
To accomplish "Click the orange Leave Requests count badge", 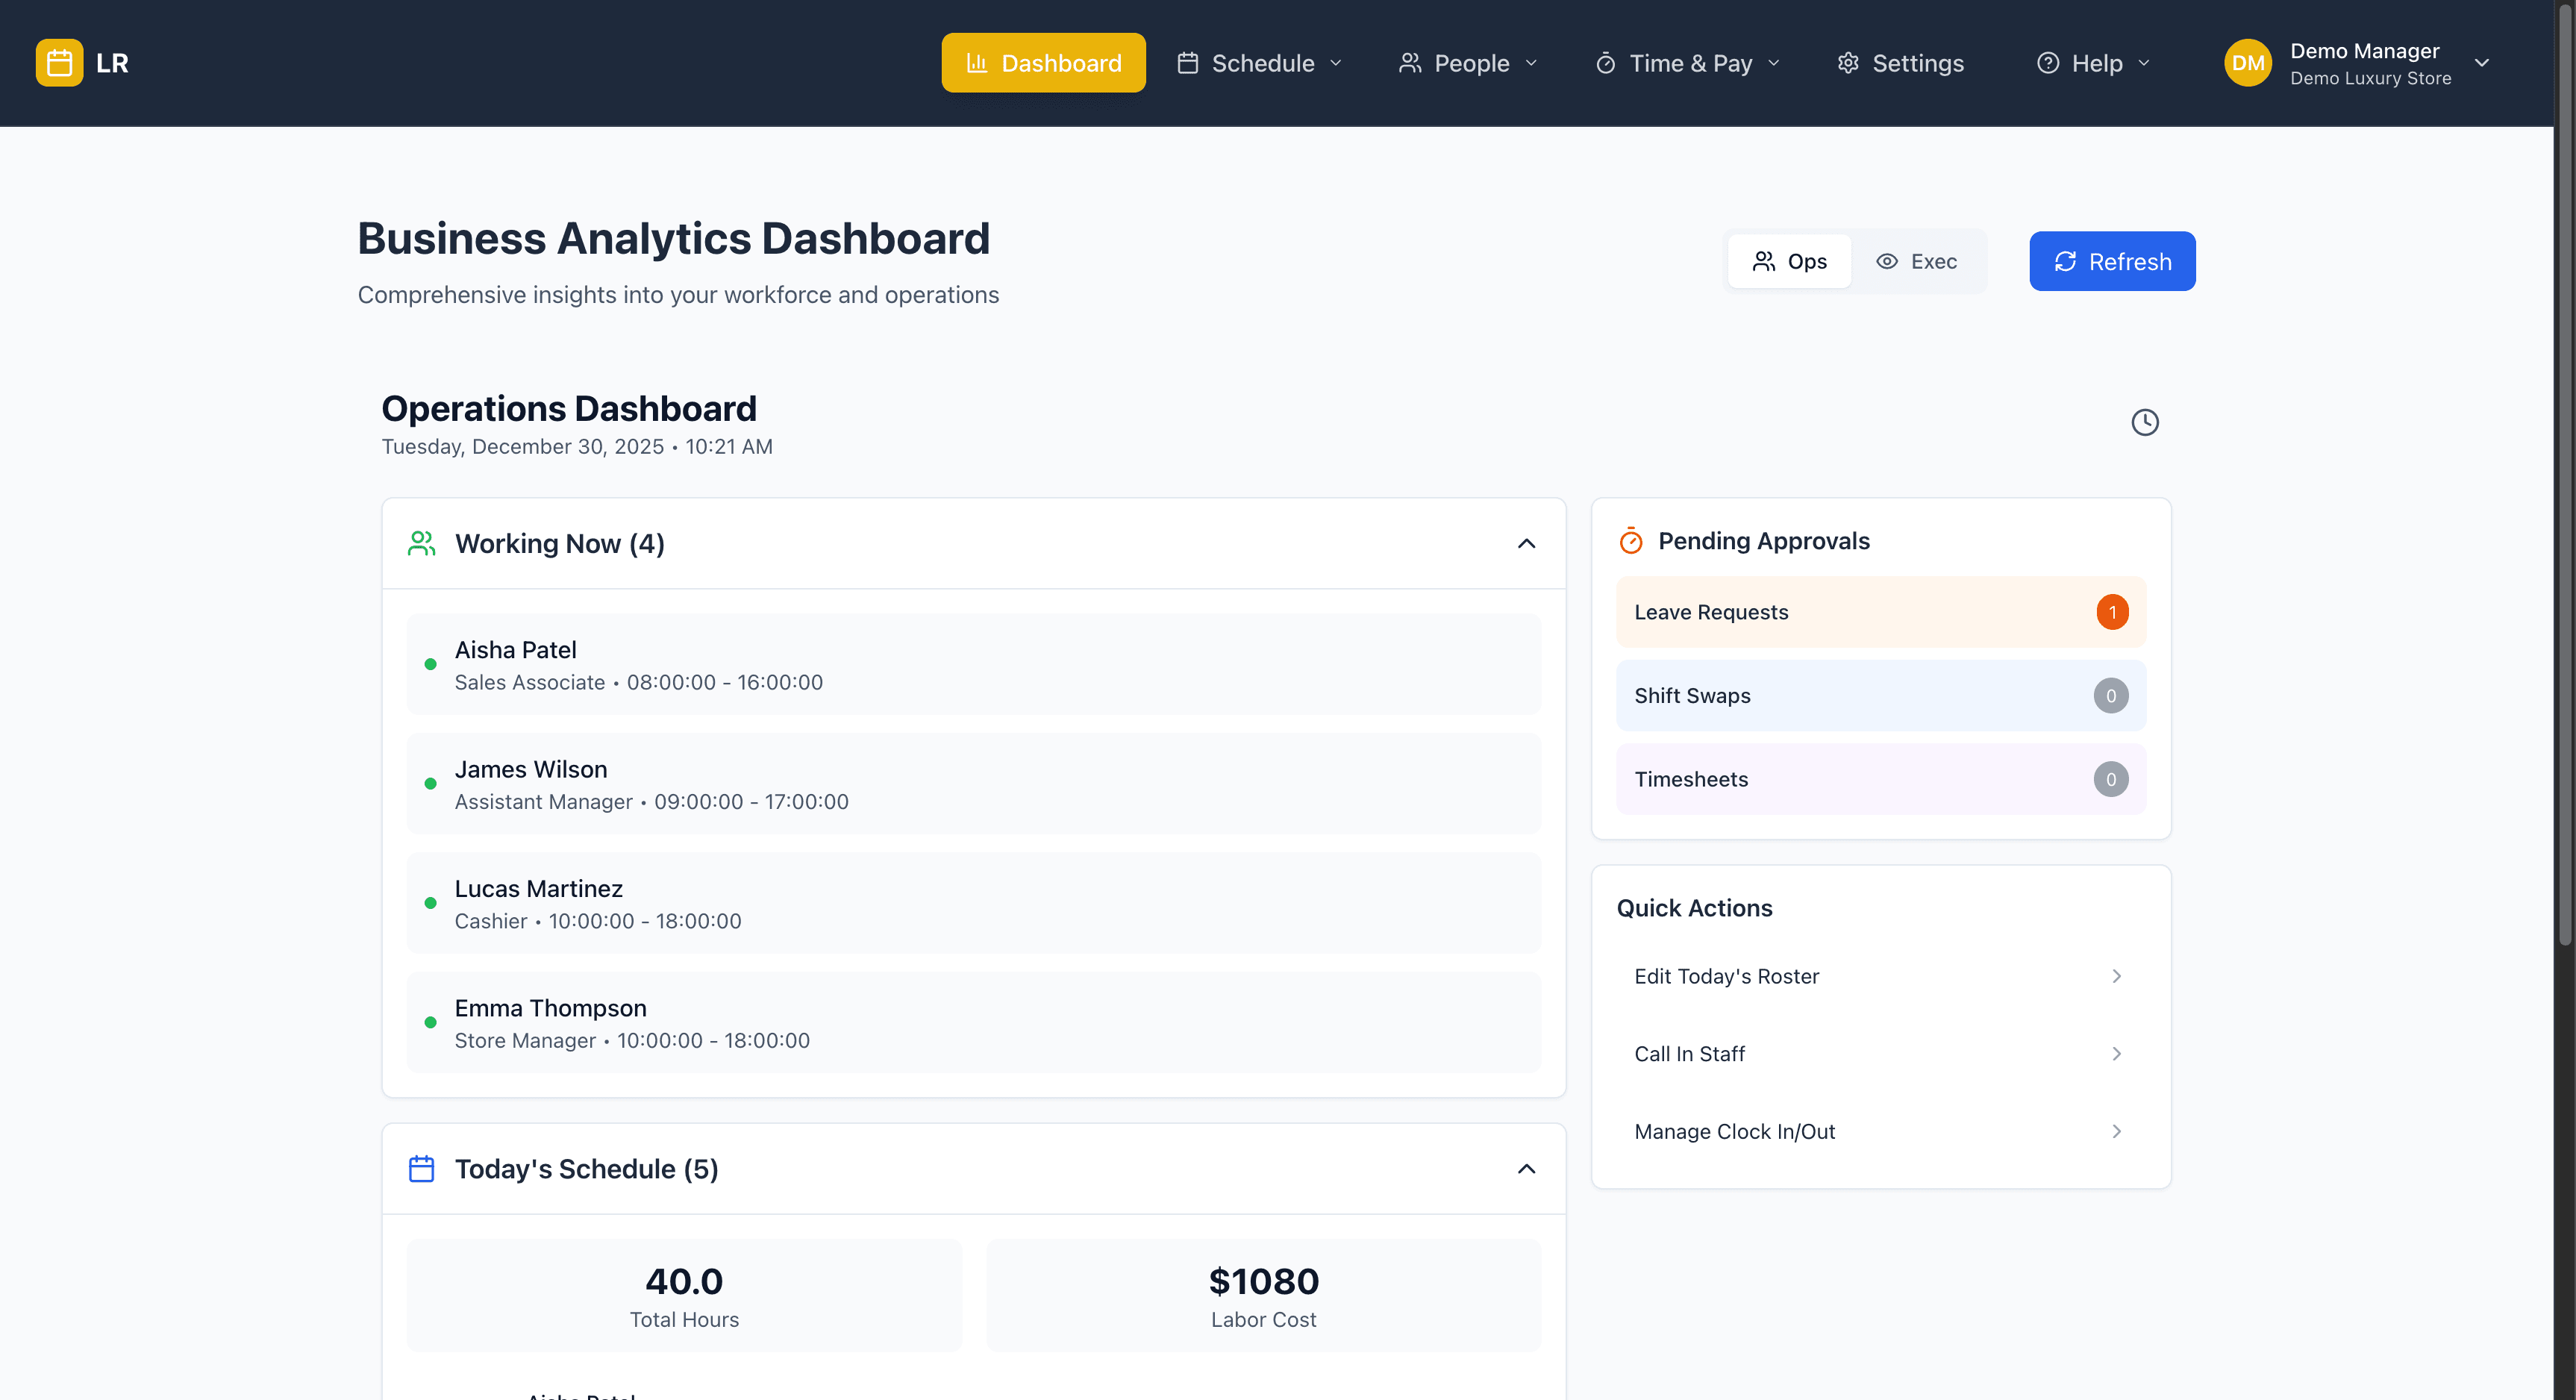I will point(2112,611).
